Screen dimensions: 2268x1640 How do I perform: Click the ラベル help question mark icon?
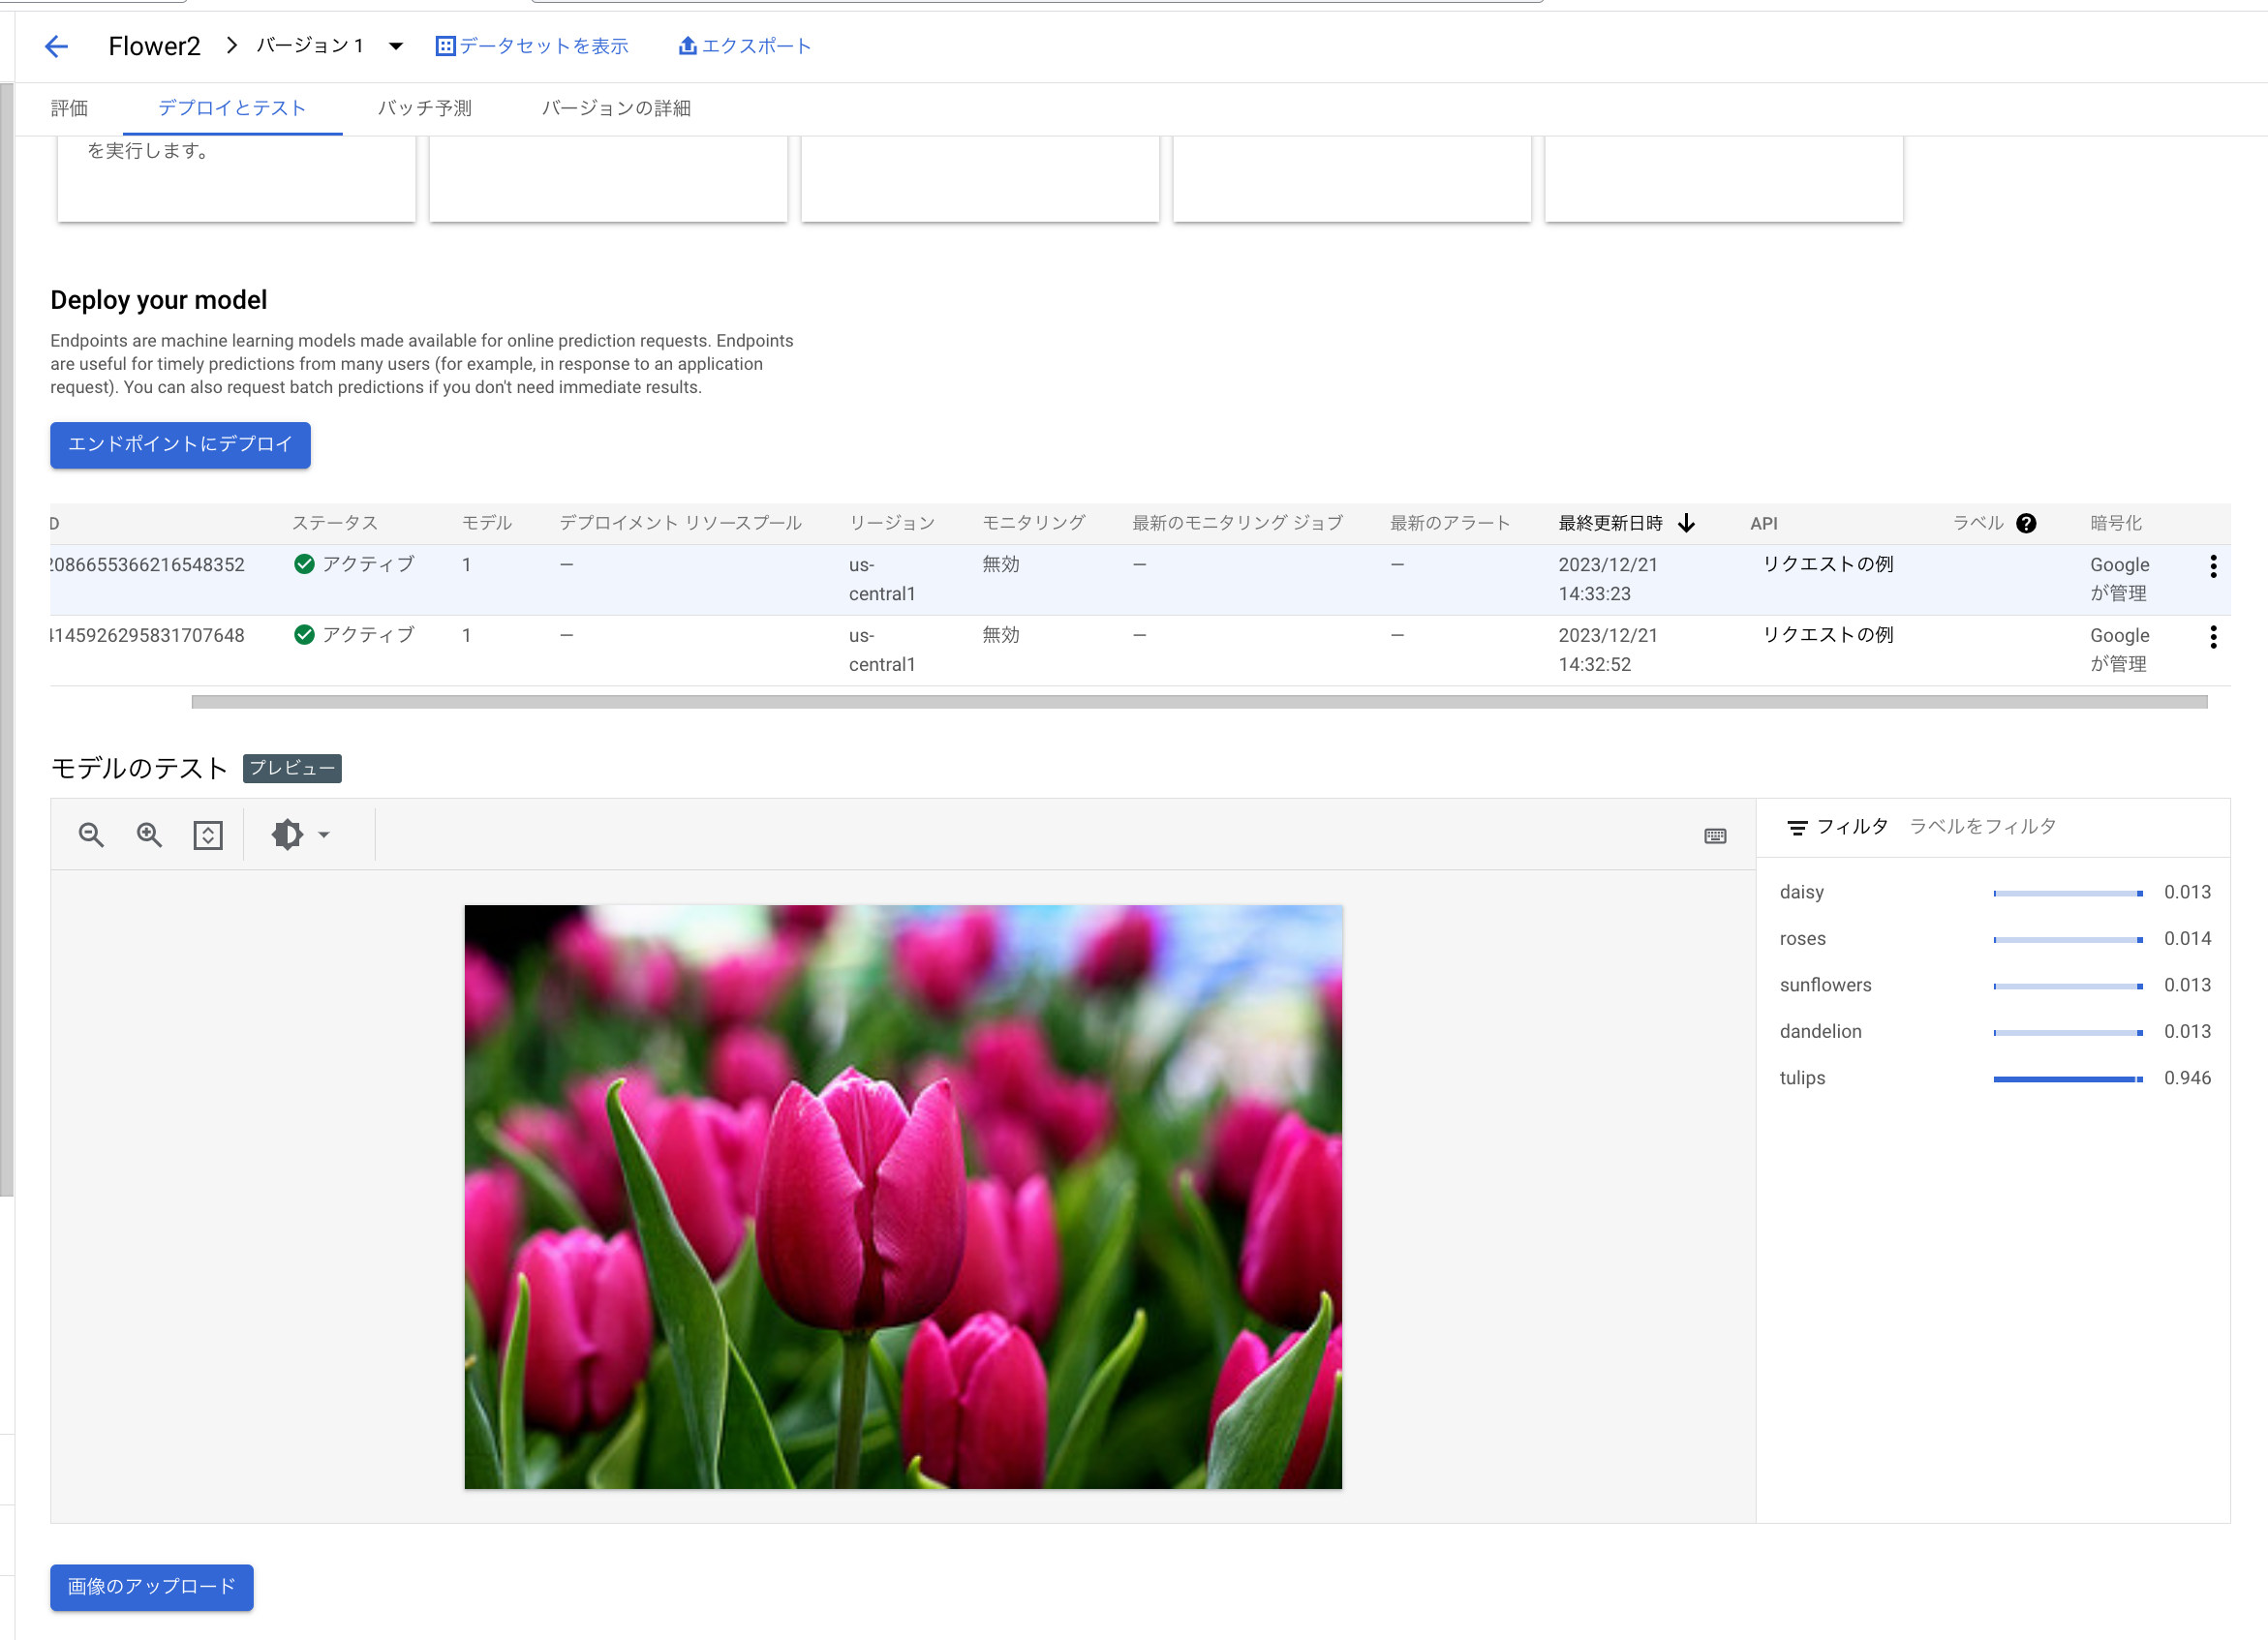pos(2025,523)
